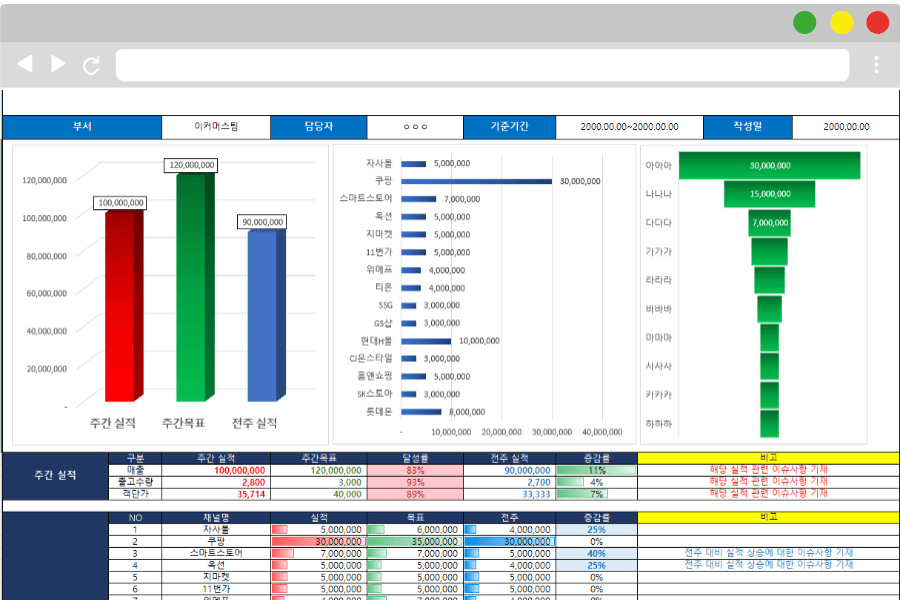Select the 2000.00.00~2000.00.00 period cell

(x=629, y=127)
